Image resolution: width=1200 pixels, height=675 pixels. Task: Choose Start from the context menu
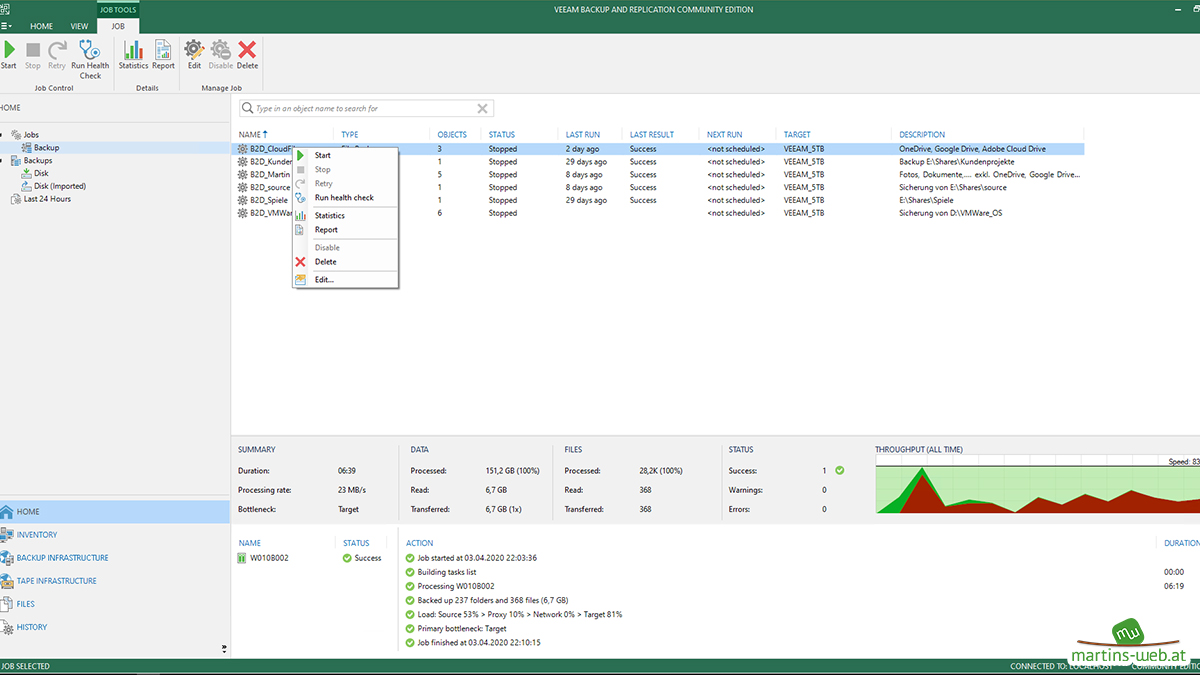[x=345, y=155]
